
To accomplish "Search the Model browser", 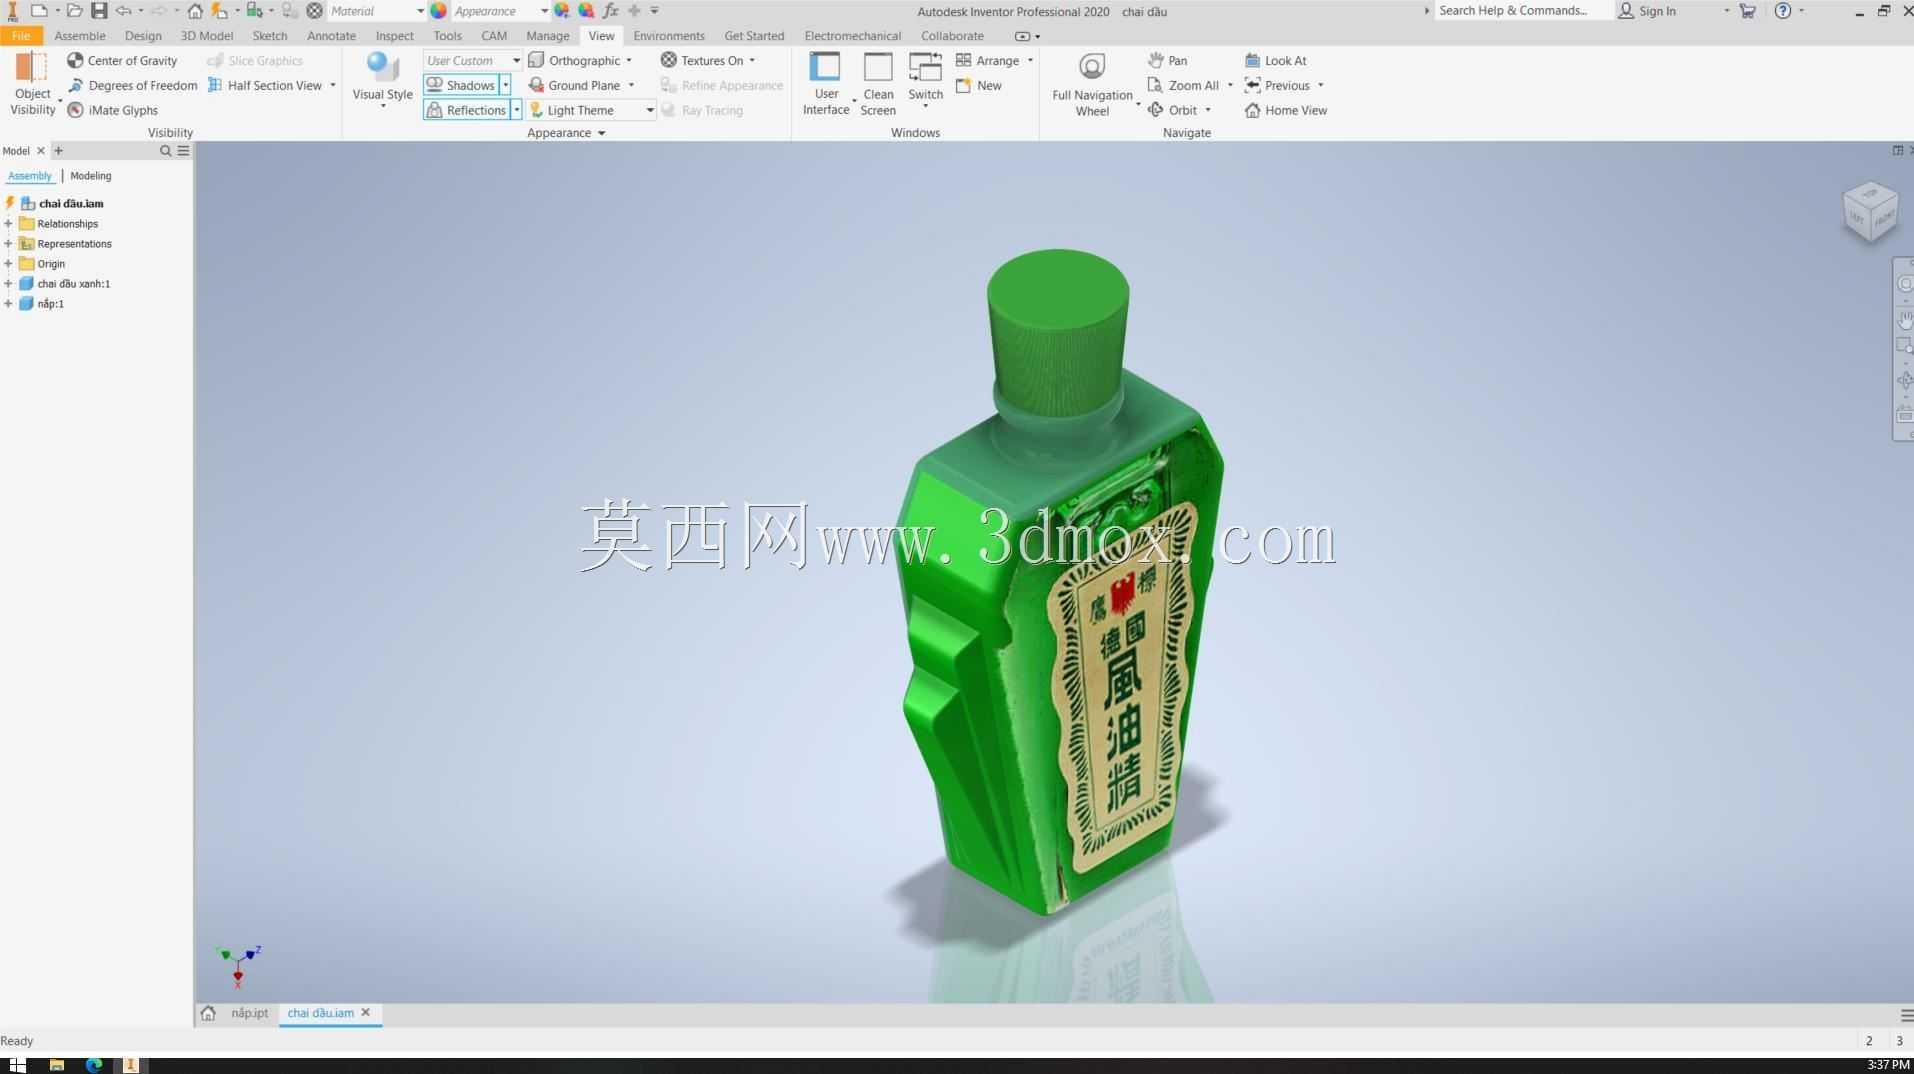I will (165, 151).
